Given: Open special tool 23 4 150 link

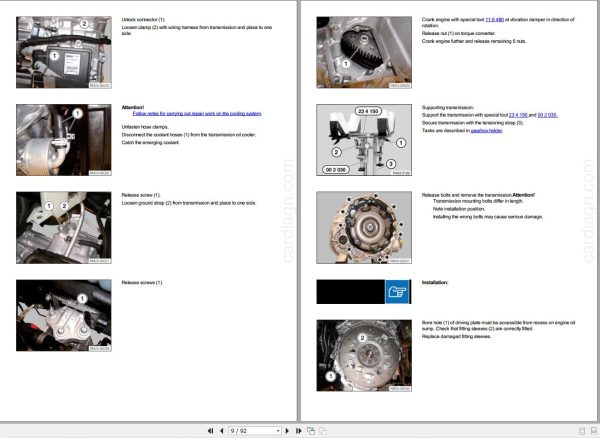Looking at the screenshot, I should click(x=518, y=115).
